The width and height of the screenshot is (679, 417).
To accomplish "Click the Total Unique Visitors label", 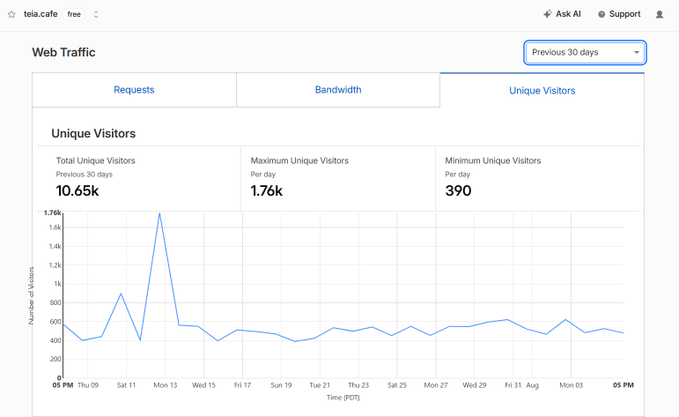I will (95, 161).
